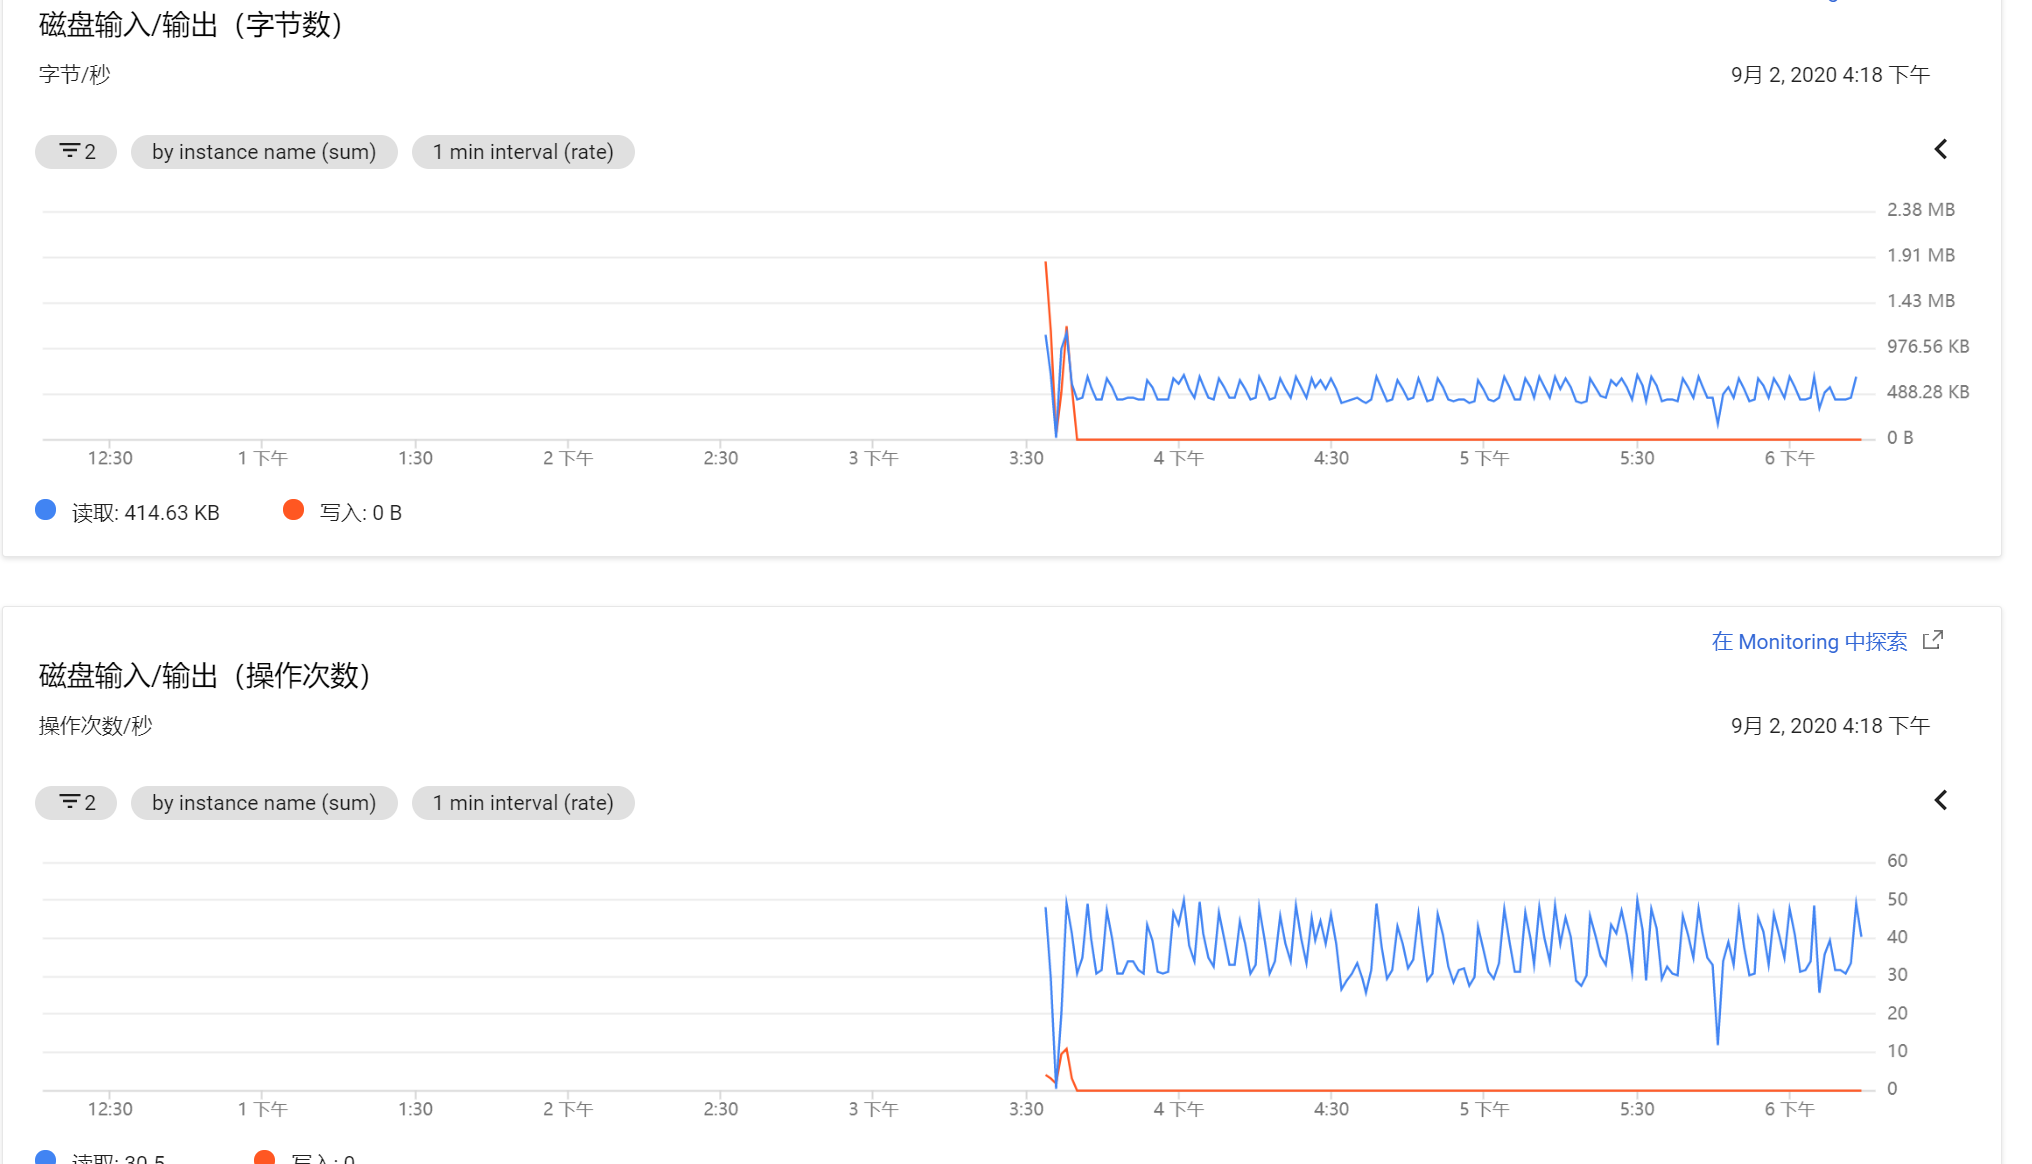Collapse the legend chevron in the 操作次数 chart
The image size is (2032, 1164).
[x=1940, y=801]
